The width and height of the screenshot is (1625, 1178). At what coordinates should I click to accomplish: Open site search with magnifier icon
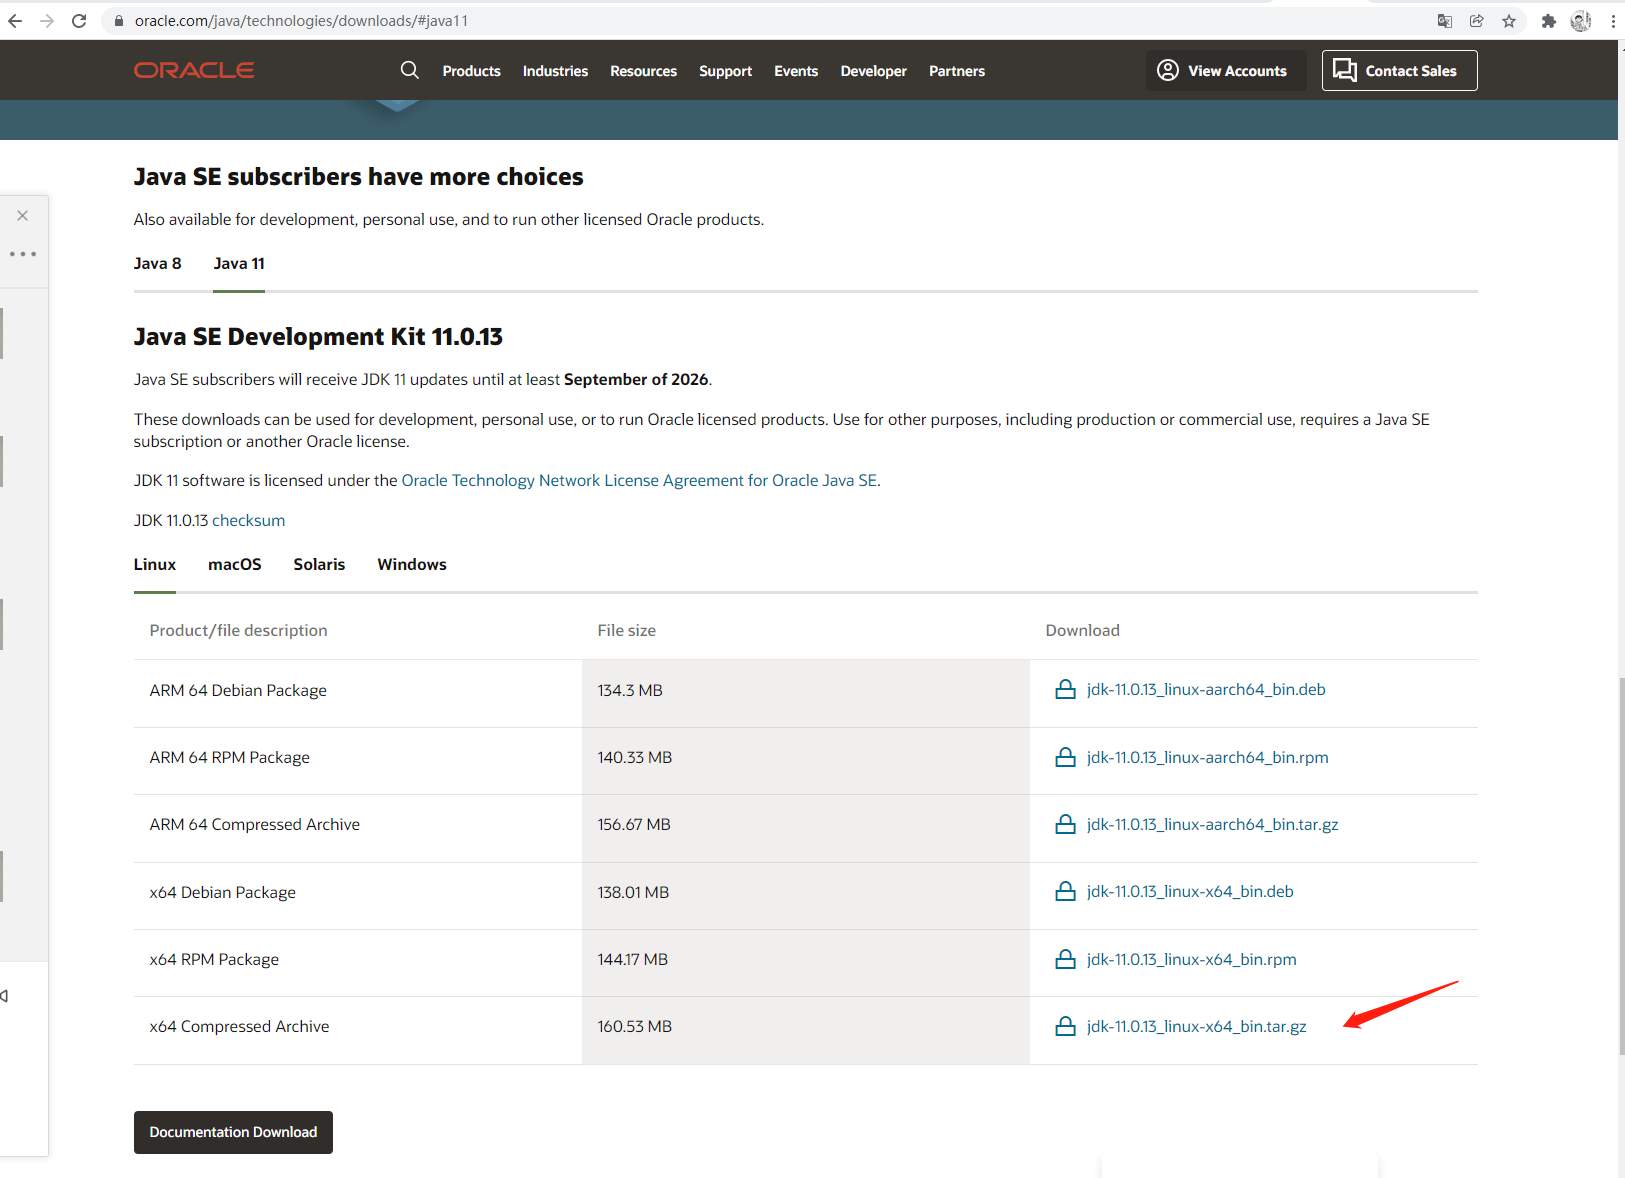[x=410, y=70]
